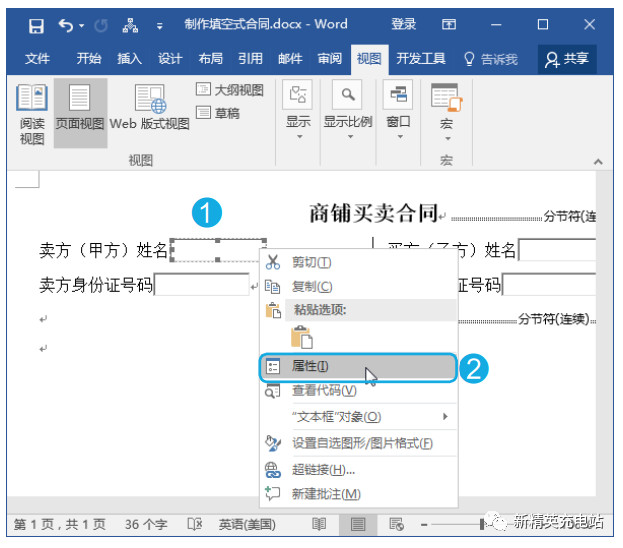Viewport: 623px width, 548px height.
Task: Click the 登录 sign-in button
Action: tap(403, 24)
